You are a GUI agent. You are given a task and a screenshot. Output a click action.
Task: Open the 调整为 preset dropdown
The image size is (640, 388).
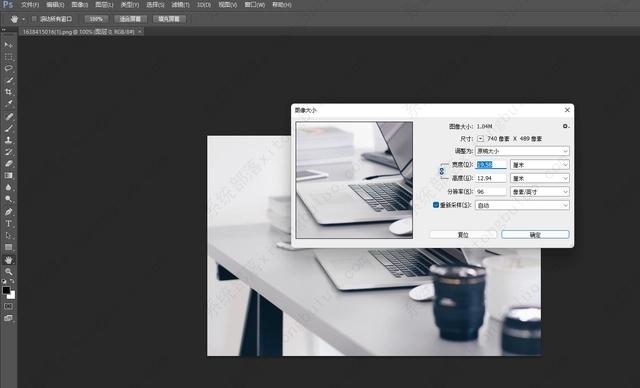[522, 151]
